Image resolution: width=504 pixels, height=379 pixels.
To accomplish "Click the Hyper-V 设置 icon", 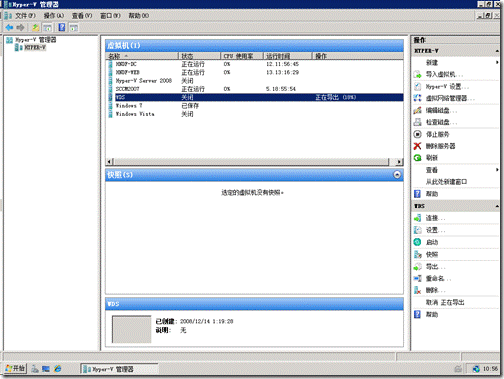I will [x=417, y=87].
